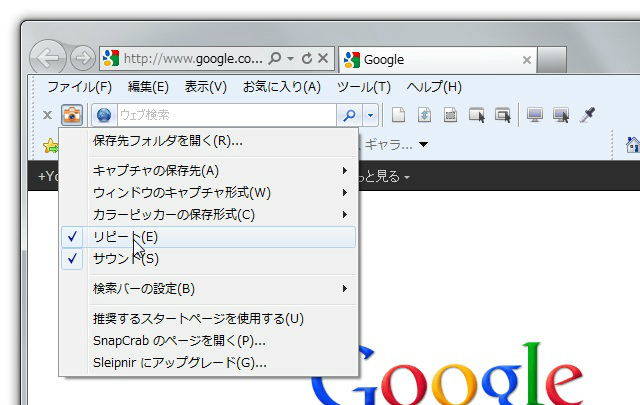Click the window capture icon with cursor
This screenshot has height=405, width=640.
(x=477, y=115)
